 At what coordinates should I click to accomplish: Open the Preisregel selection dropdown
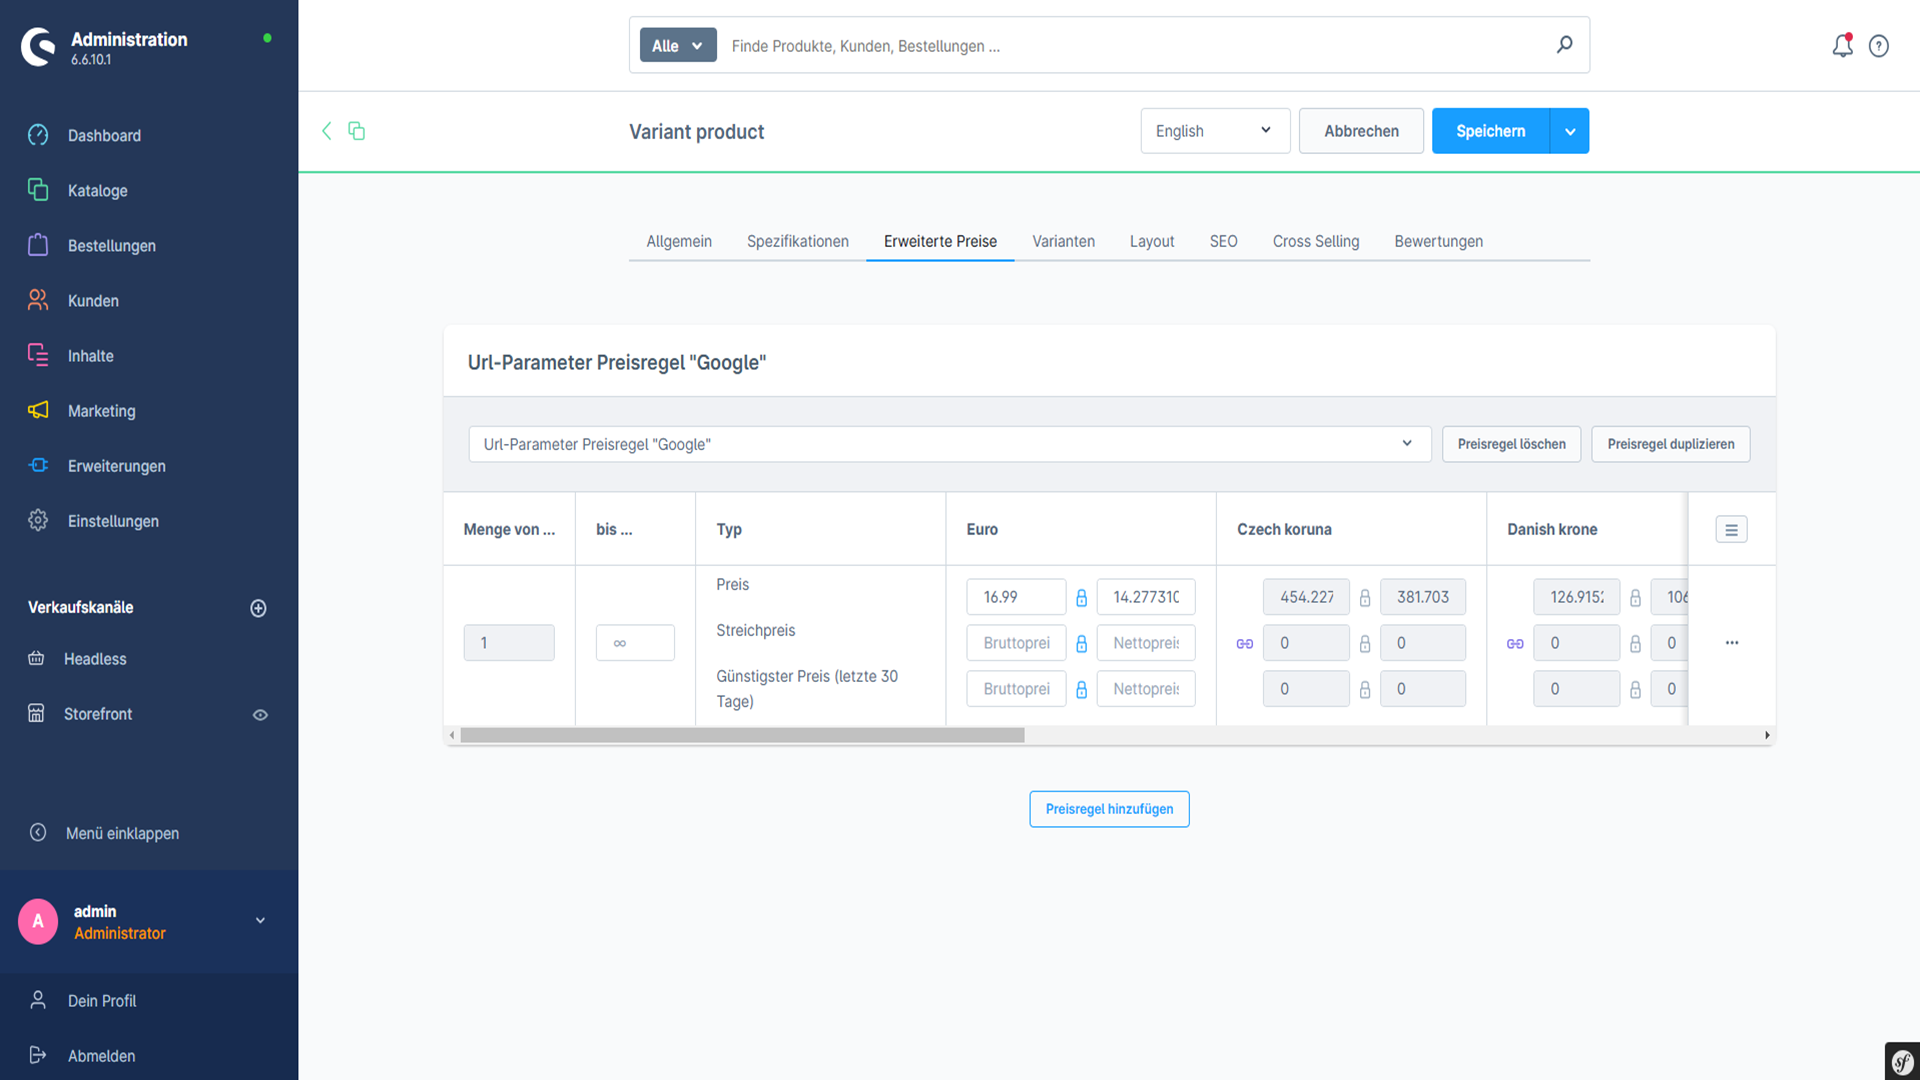[x=950, y=444]
